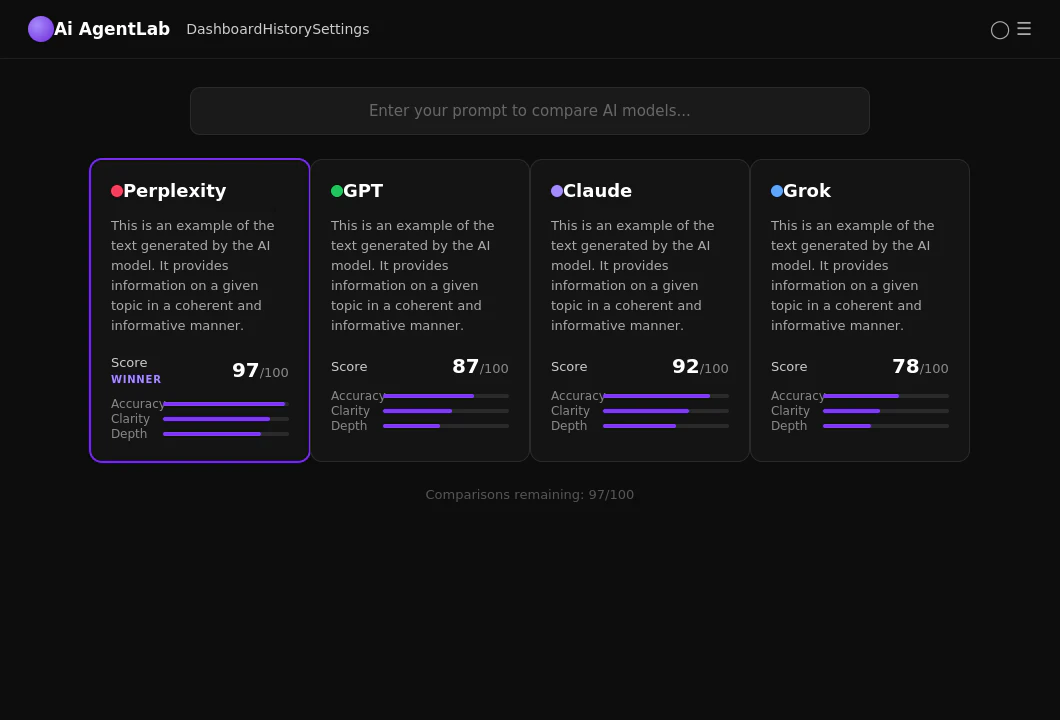This screenshot has height=720, width=1060.
Task: Select the GPT card title
Action: [363, 191]
